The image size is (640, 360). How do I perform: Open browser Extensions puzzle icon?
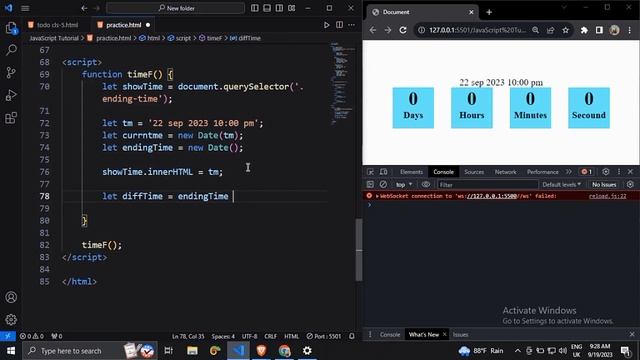tap(584, 30)
